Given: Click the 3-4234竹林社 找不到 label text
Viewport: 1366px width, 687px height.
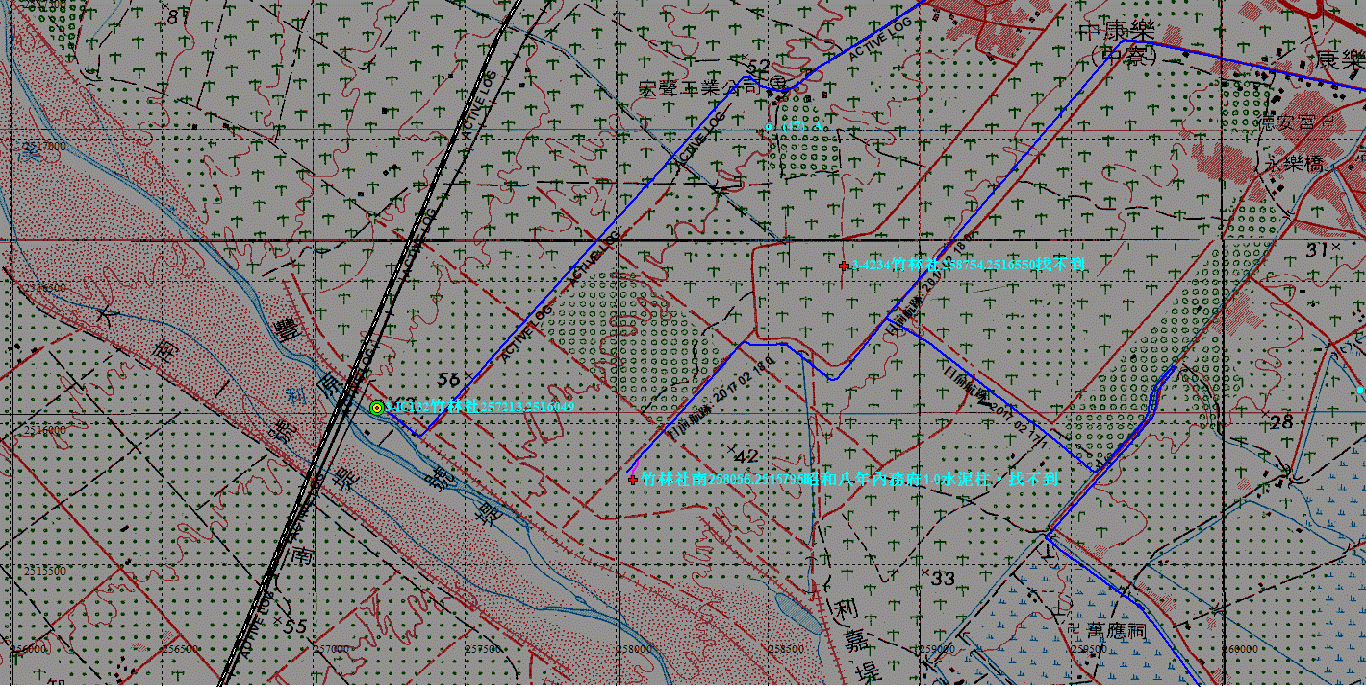Looking at the screenshot, I should 970,266.
